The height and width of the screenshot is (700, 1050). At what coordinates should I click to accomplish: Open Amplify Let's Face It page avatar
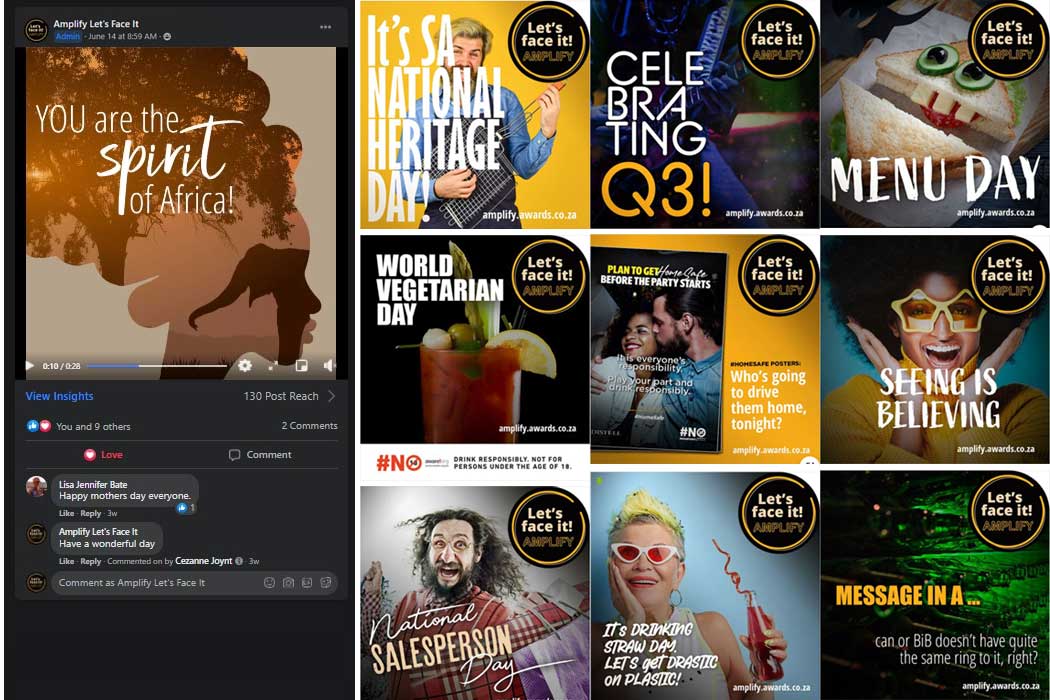tap(36, 30)
